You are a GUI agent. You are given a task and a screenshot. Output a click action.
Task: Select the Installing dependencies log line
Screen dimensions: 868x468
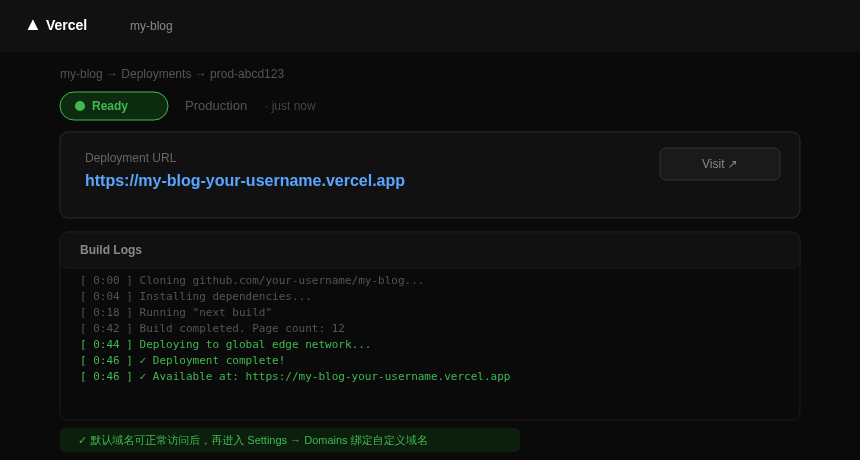196,297
